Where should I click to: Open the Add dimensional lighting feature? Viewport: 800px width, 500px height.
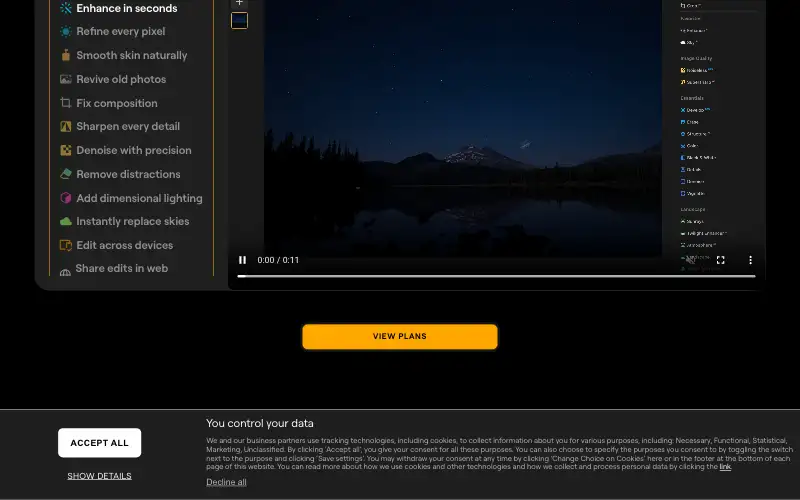132,198
